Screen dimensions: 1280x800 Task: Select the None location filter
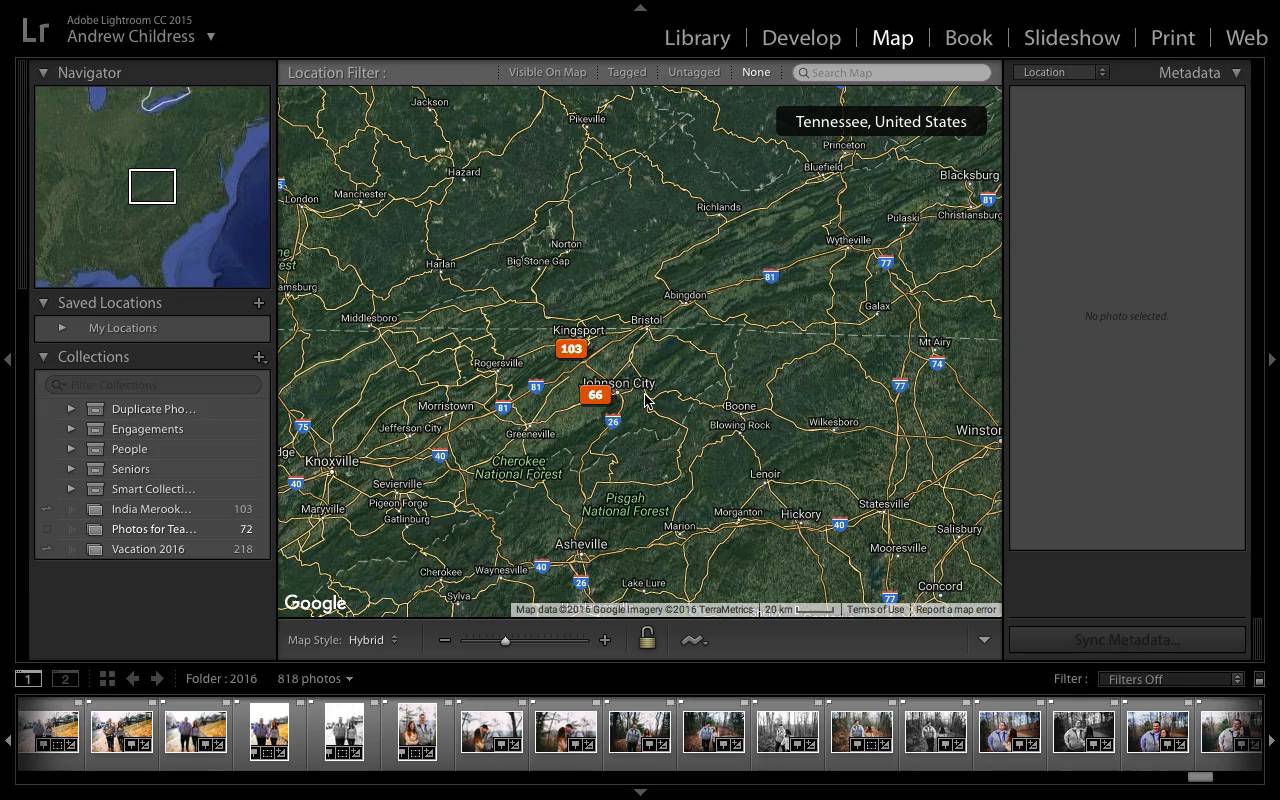tap(756, 72)
